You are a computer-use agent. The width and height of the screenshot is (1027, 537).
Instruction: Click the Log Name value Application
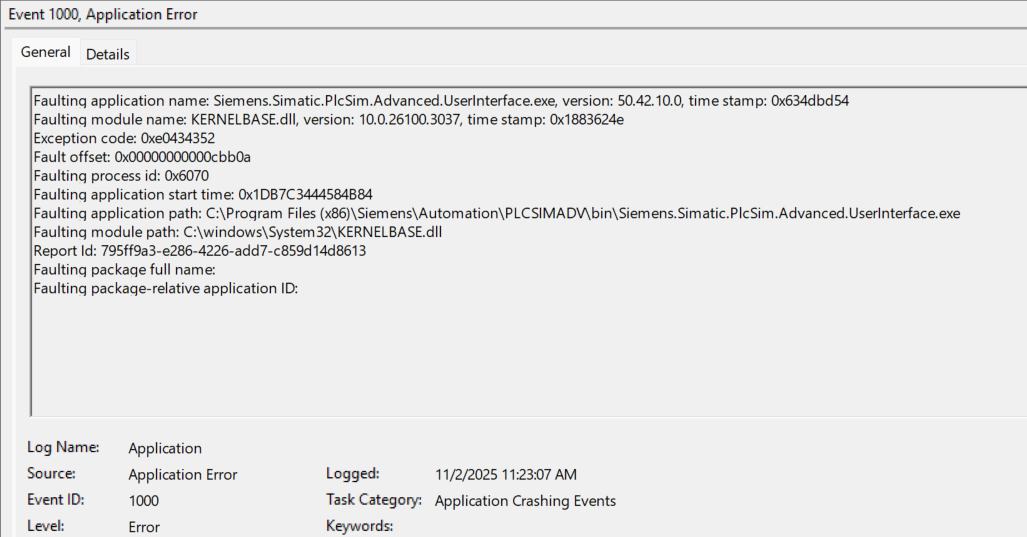[165, 448]
